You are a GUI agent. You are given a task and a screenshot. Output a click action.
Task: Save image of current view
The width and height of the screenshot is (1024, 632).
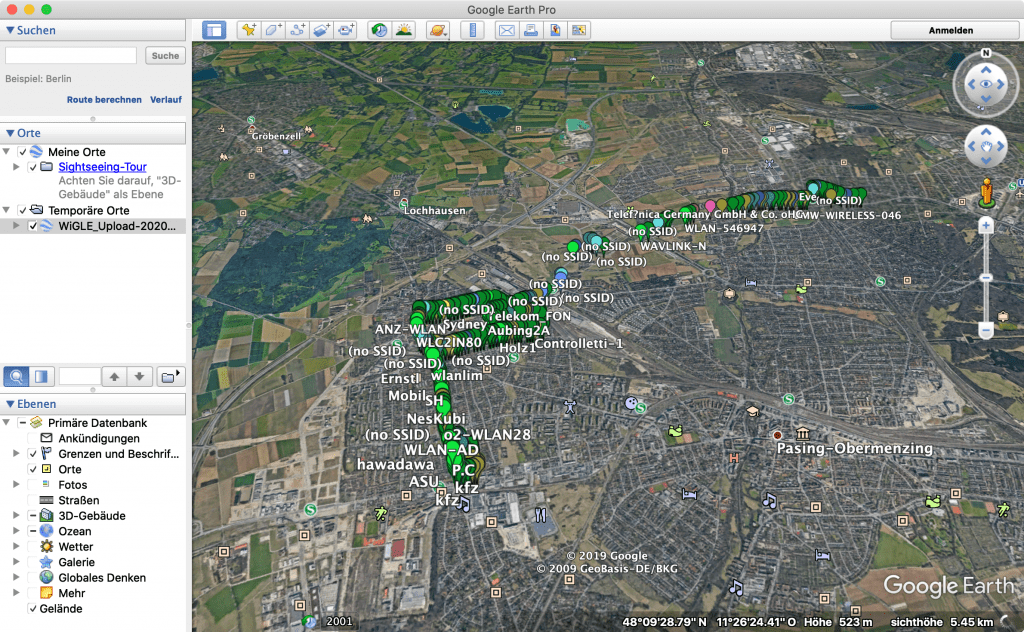(x=554, y=30)
